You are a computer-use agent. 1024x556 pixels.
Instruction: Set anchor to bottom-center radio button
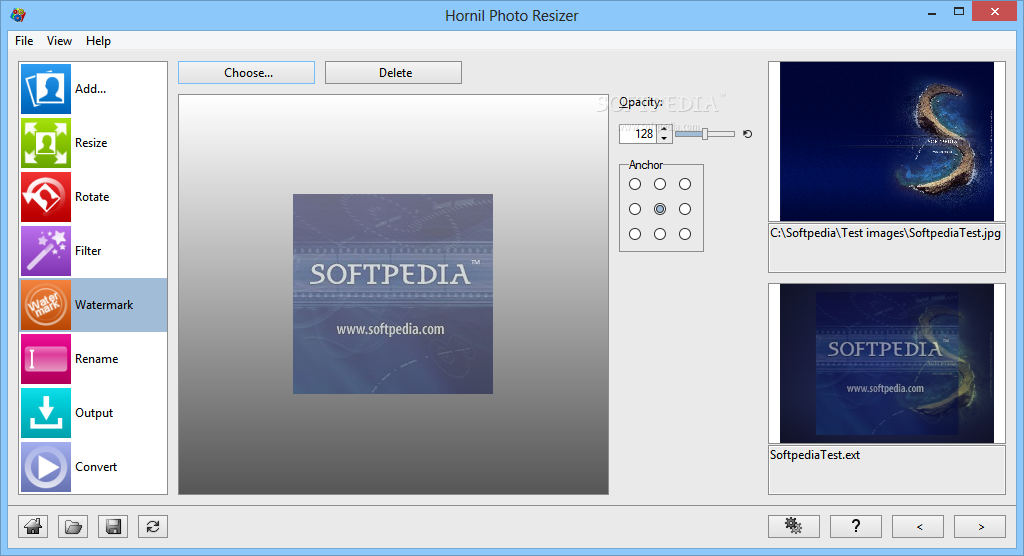[660, 234]
